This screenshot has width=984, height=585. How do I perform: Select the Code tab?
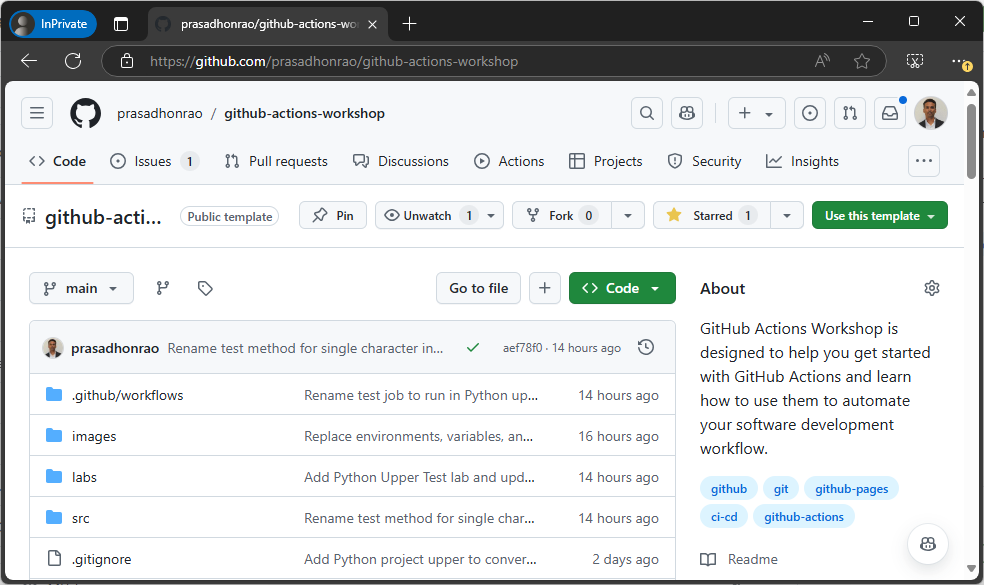click(x=57, y=161)
